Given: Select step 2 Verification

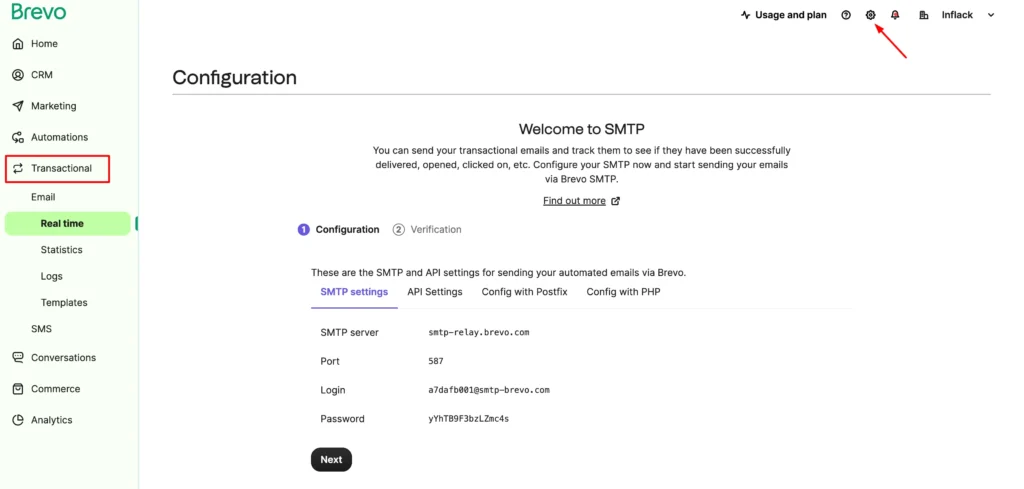Looking at the screenshot, I should (x=427, y=230).
